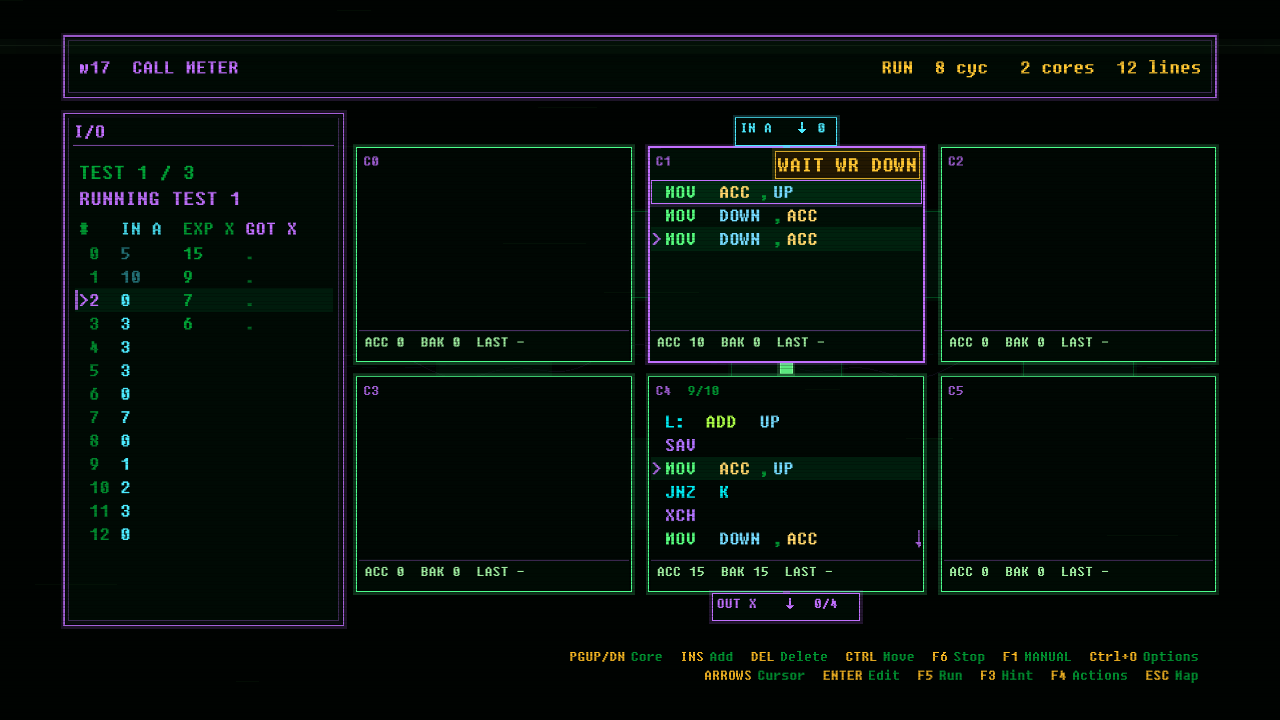Select C4 line L: ADD UP
The image size is (1280, 720).
tap(786, 422)
